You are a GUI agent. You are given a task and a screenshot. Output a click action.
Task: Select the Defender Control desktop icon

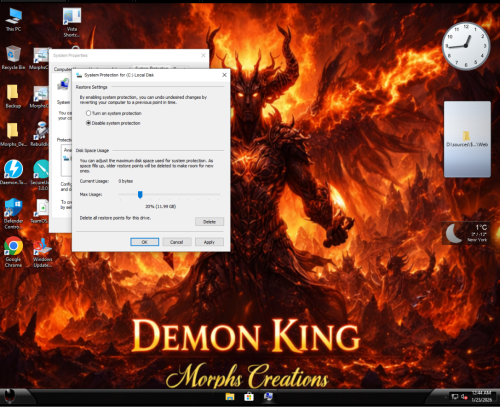click(13, 213)
